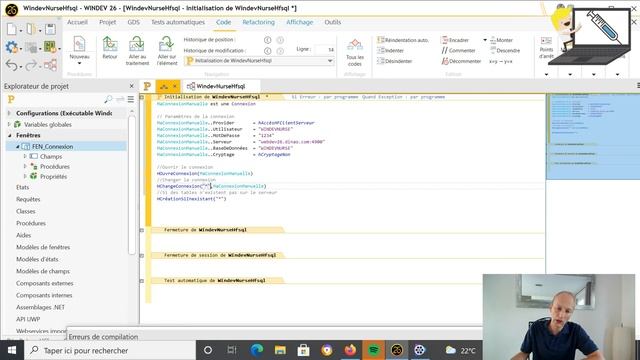640x360 pixels.
Task: Click the save floppy disk icon
Action: click(51, 29)
